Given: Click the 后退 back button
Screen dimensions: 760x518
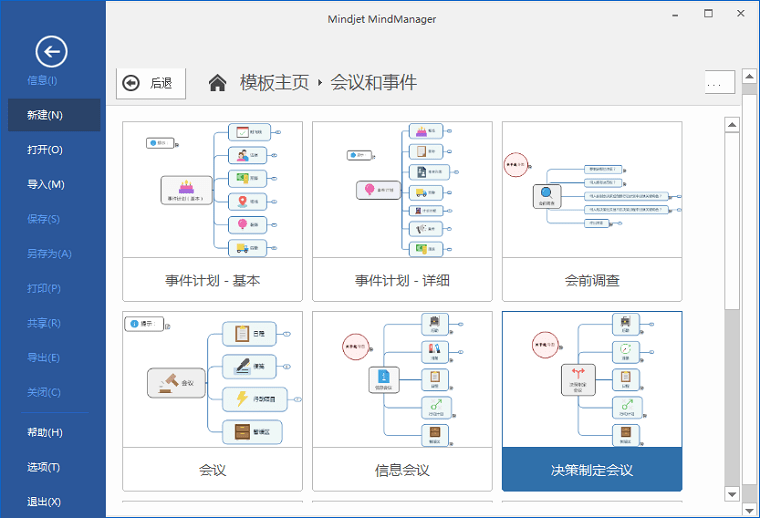Looking at the screenshot, I should (151, 83).
